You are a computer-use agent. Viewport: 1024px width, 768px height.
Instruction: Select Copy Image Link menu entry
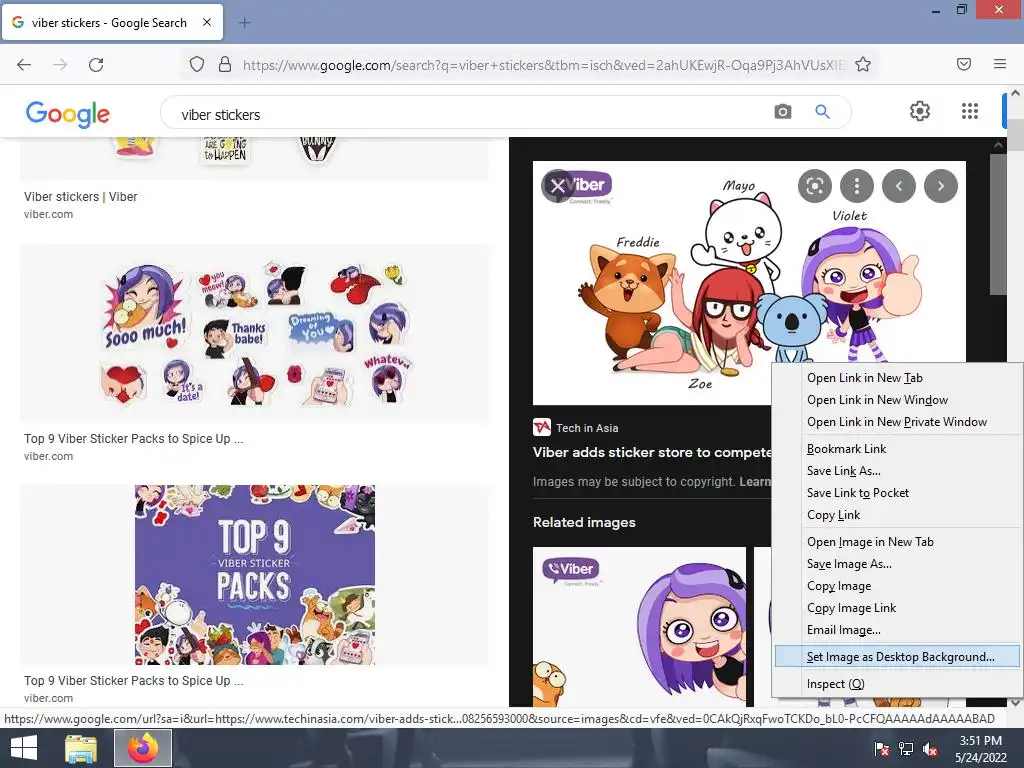click(851, 608)
